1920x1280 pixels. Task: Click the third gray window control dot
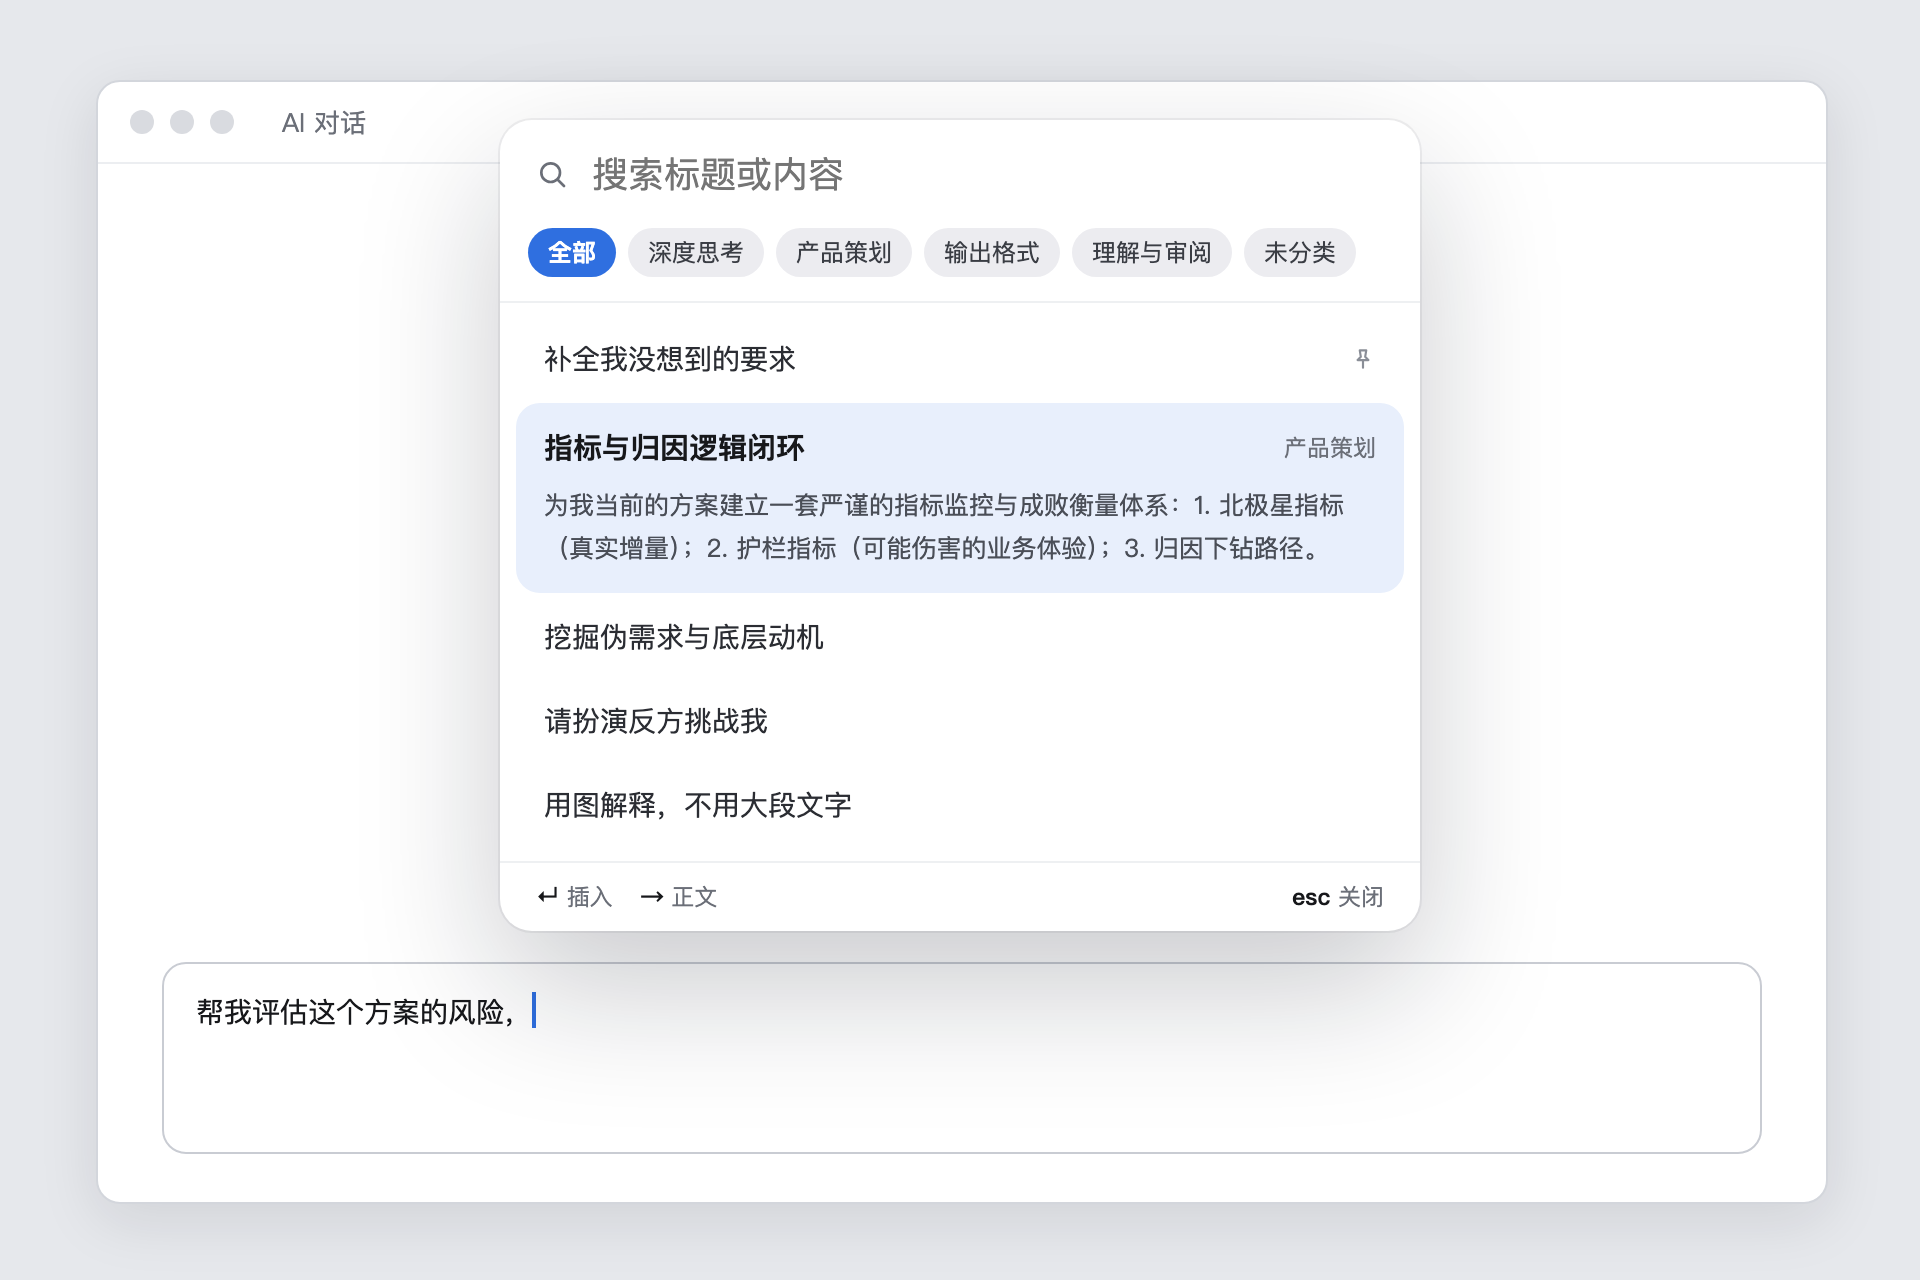(x=222, y=122)
